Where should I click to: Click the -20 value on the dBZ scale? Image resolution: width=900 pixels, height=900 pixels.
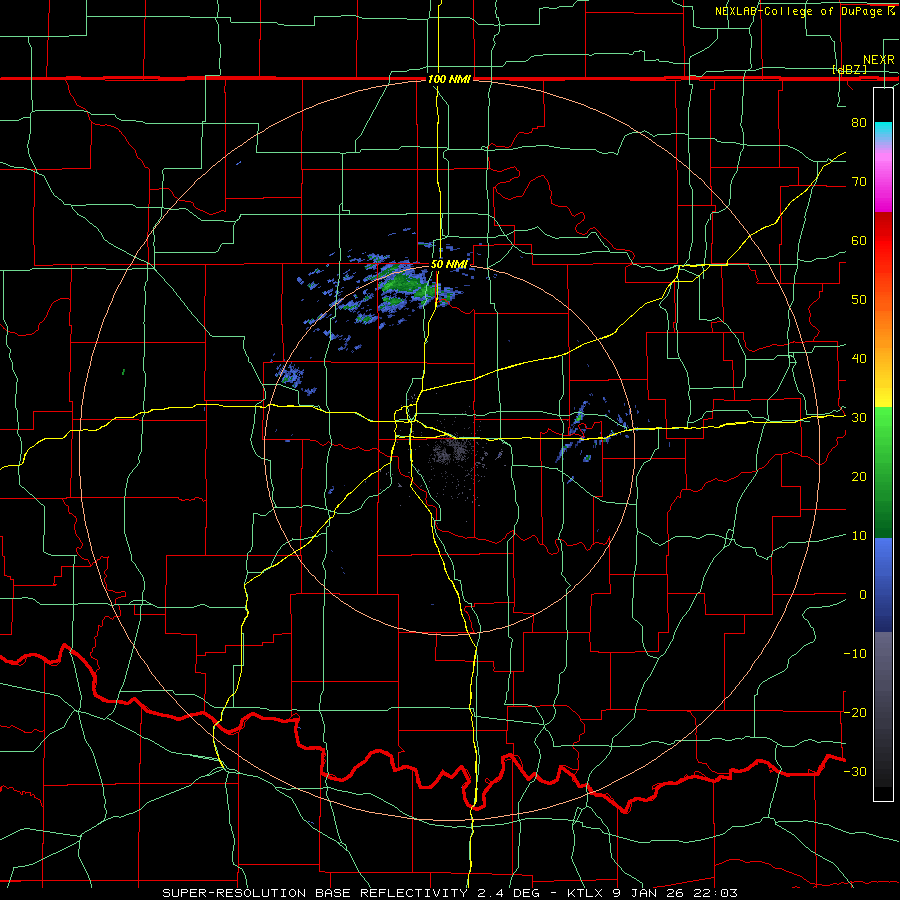[855, 712]
